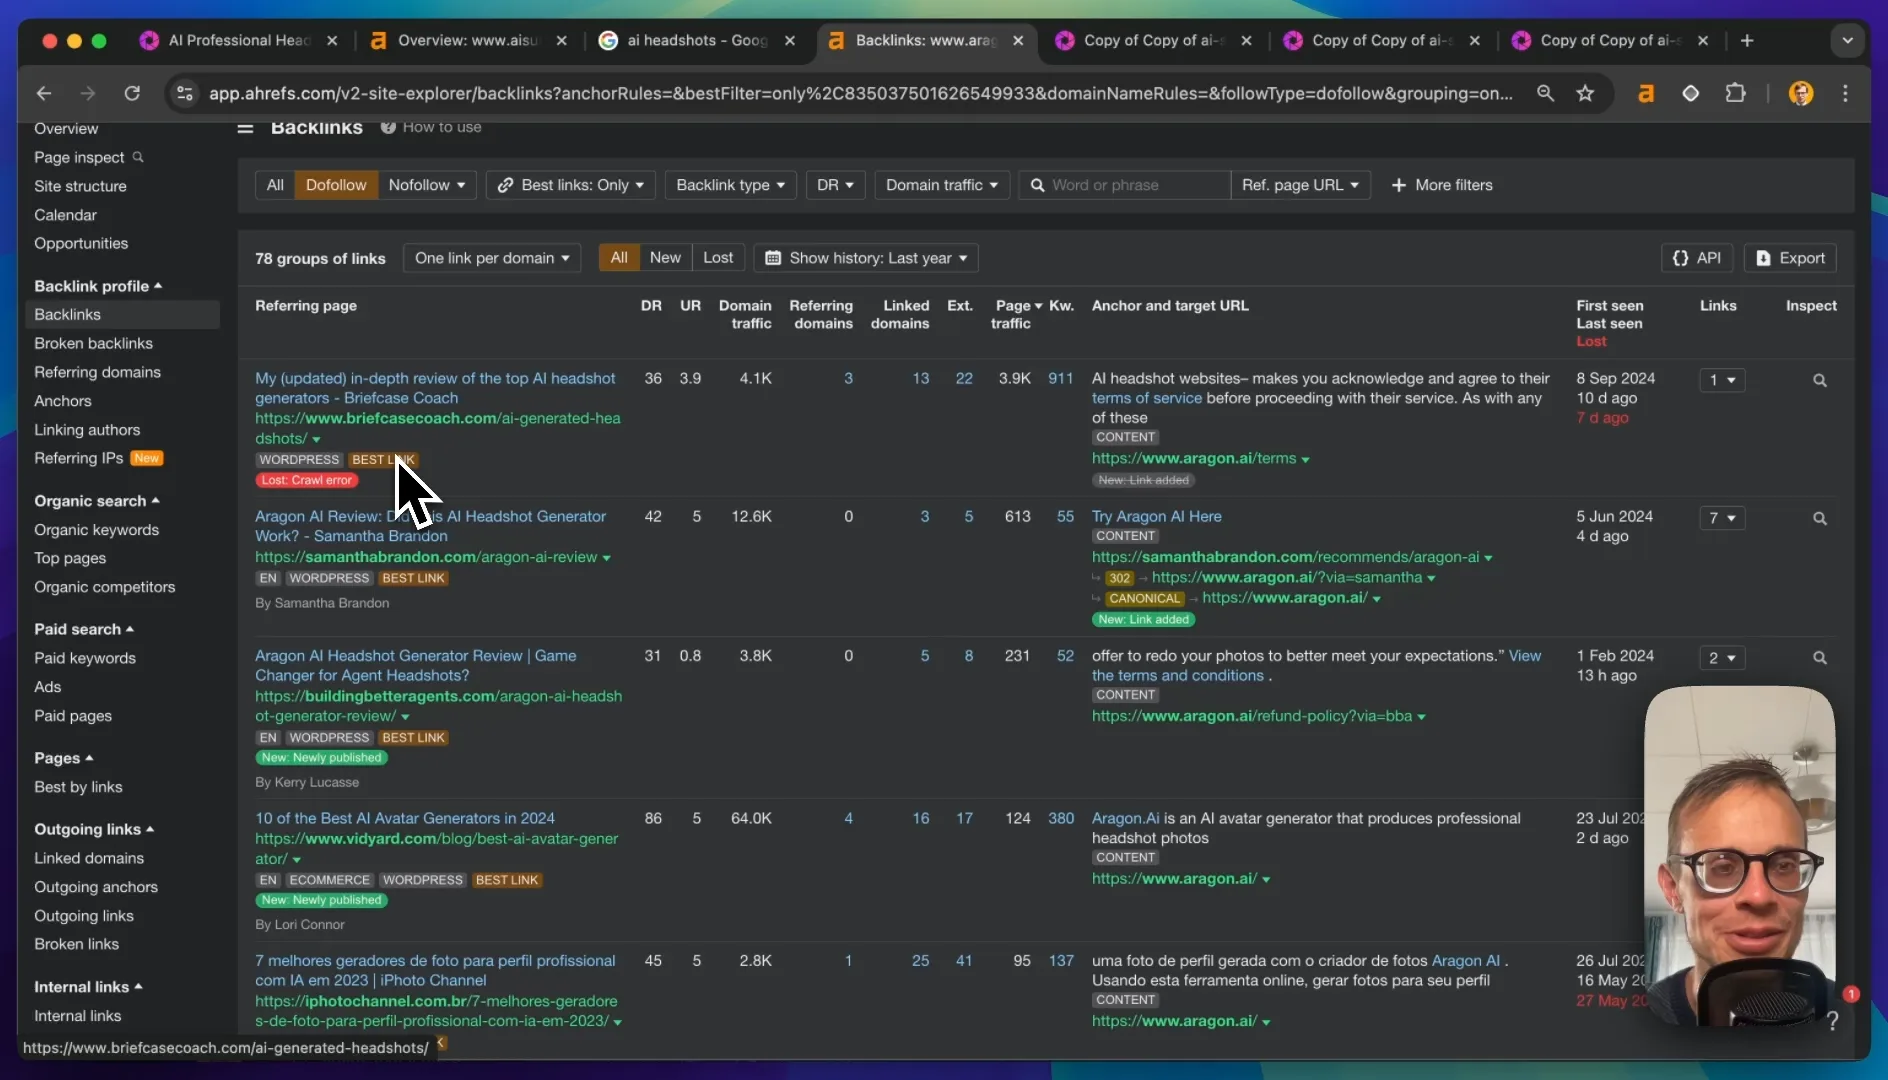This screenshot has height=1080, width=1888.
Task: Open Organic keywords in the sidebar
Action: tap(96, 530)
